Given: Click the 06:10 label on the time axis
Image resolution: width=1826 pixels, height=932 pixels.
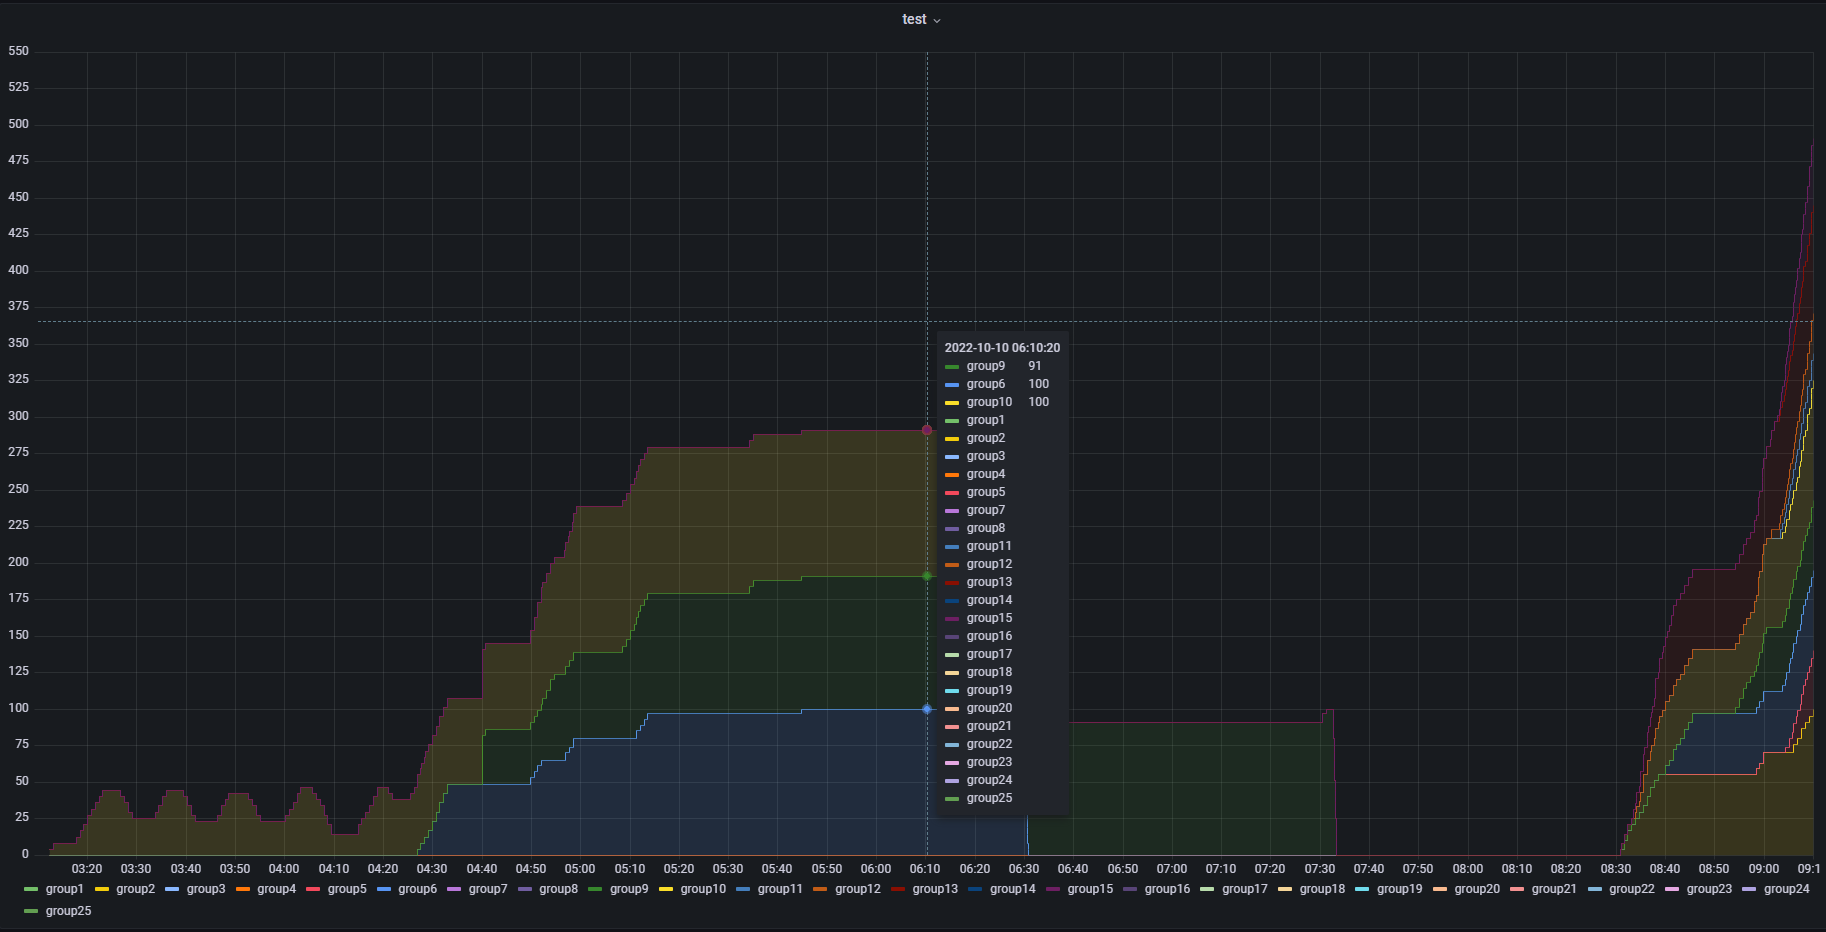Looking at the screenshot, I should pos(925,869).
